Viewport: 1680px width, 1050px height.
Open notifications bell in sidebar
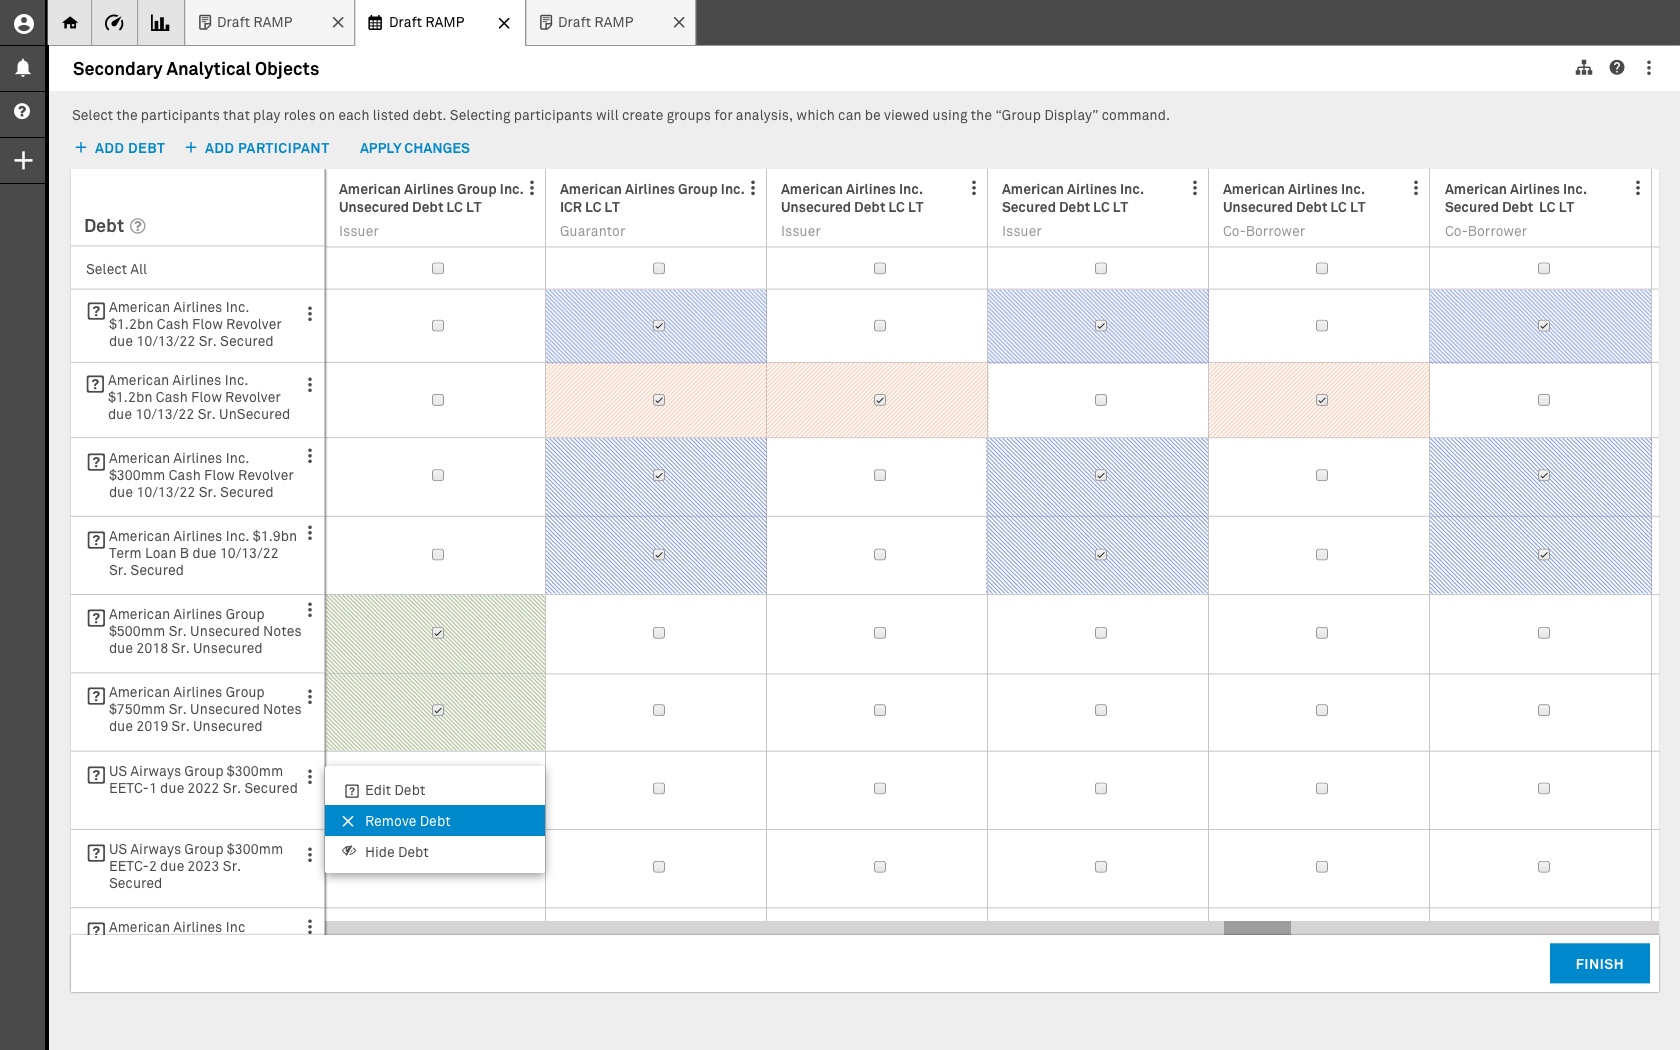click(23, 68)
